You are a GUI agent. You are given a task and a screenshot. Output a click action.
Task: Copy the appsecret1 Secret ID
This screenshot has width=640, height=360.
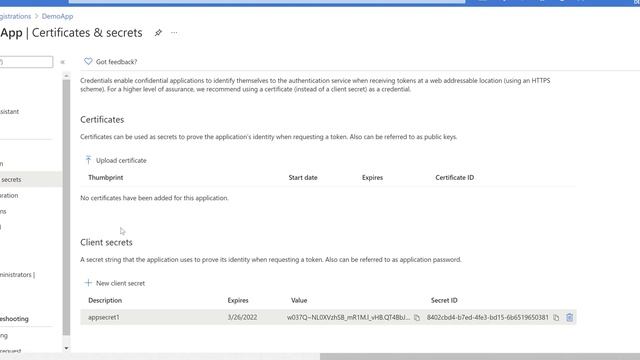pos(556,318)
